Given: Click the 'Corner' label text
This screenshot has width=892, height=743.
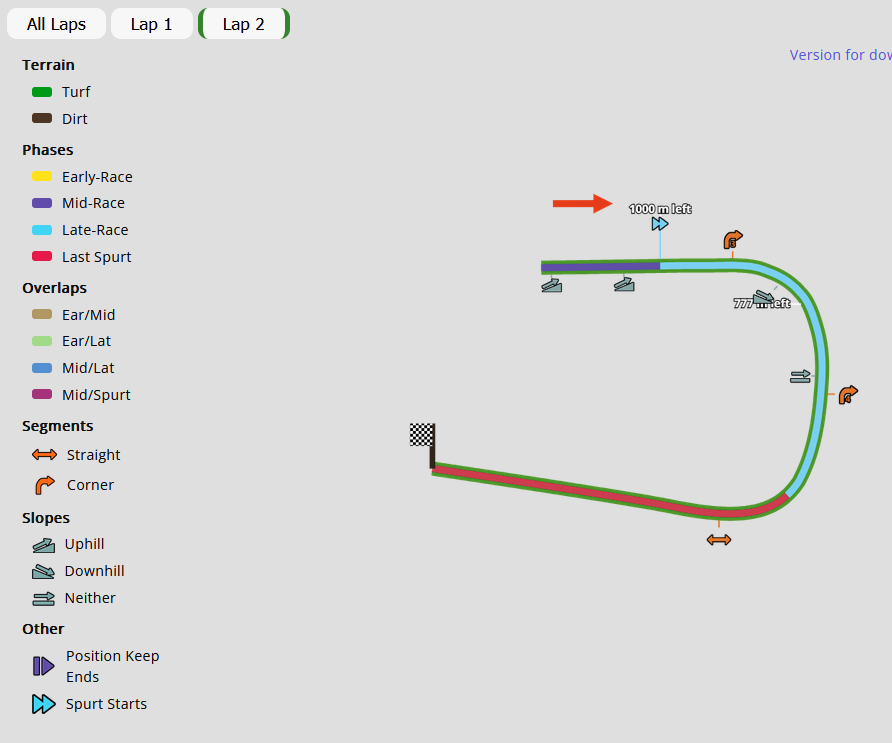Looking at the screenshot, I should [x=90, y=485].
